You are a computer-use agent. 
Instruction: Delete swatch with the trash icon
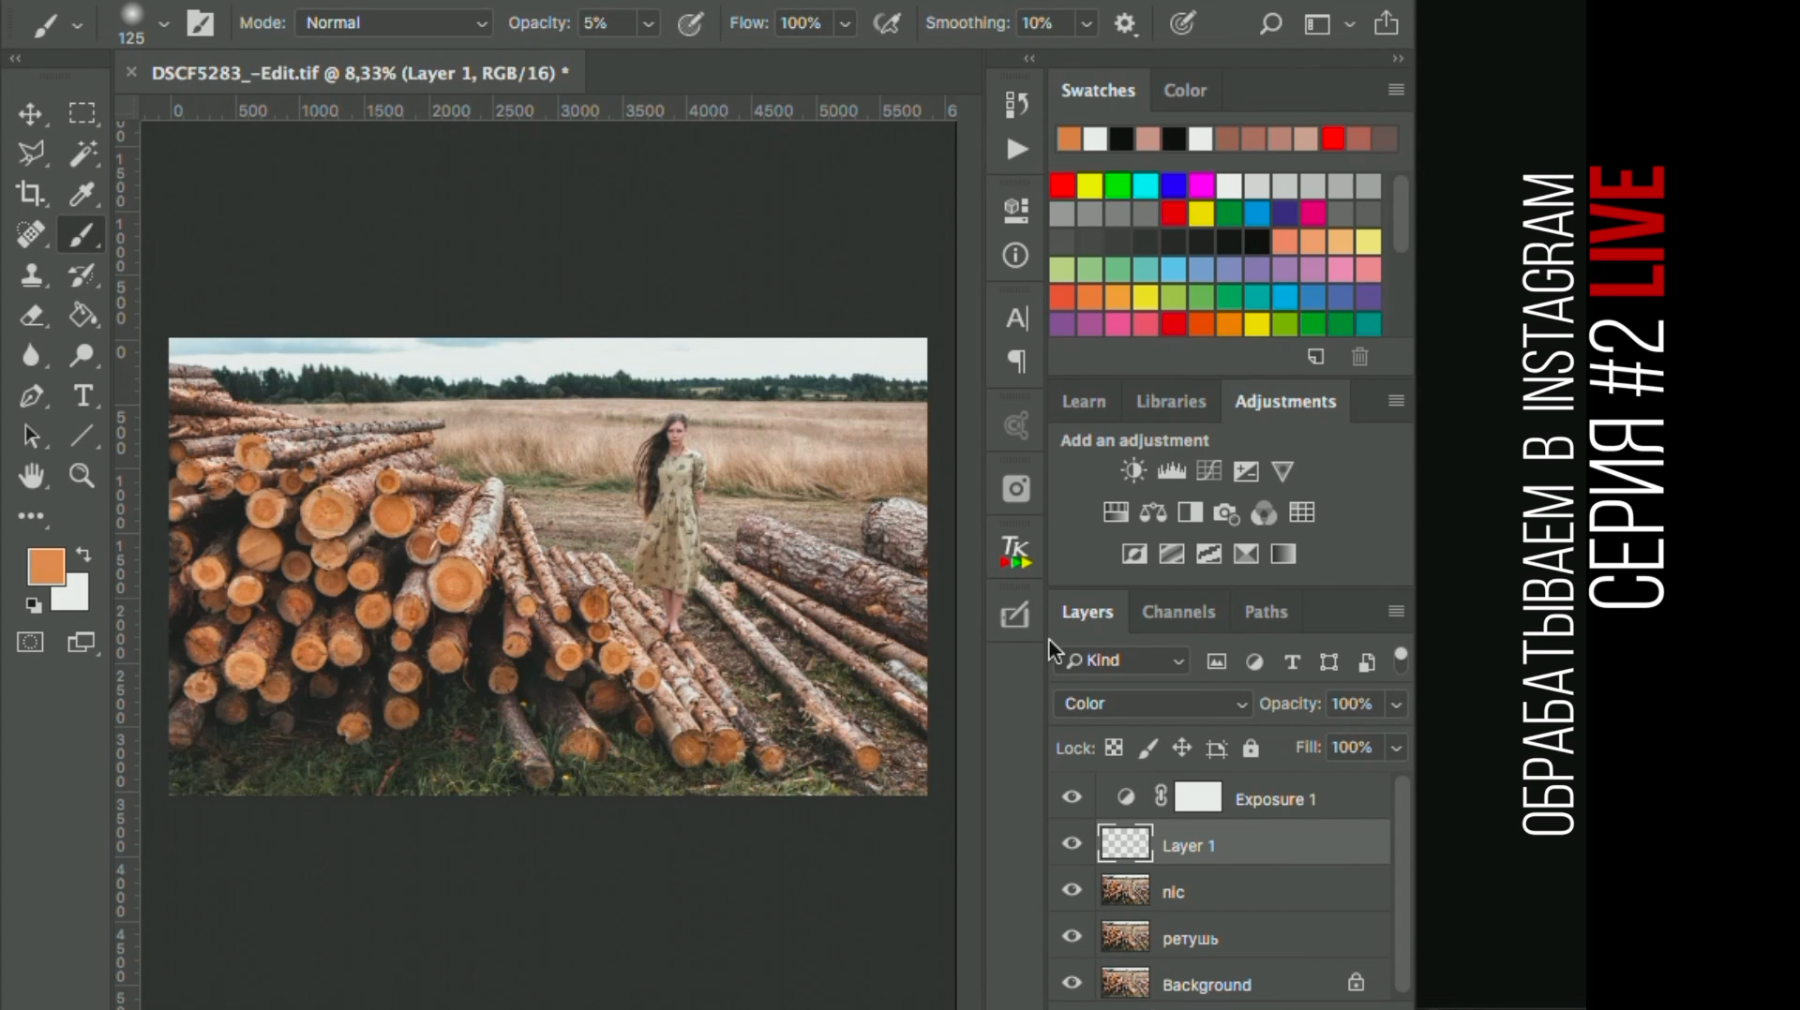pos(1360,357)
